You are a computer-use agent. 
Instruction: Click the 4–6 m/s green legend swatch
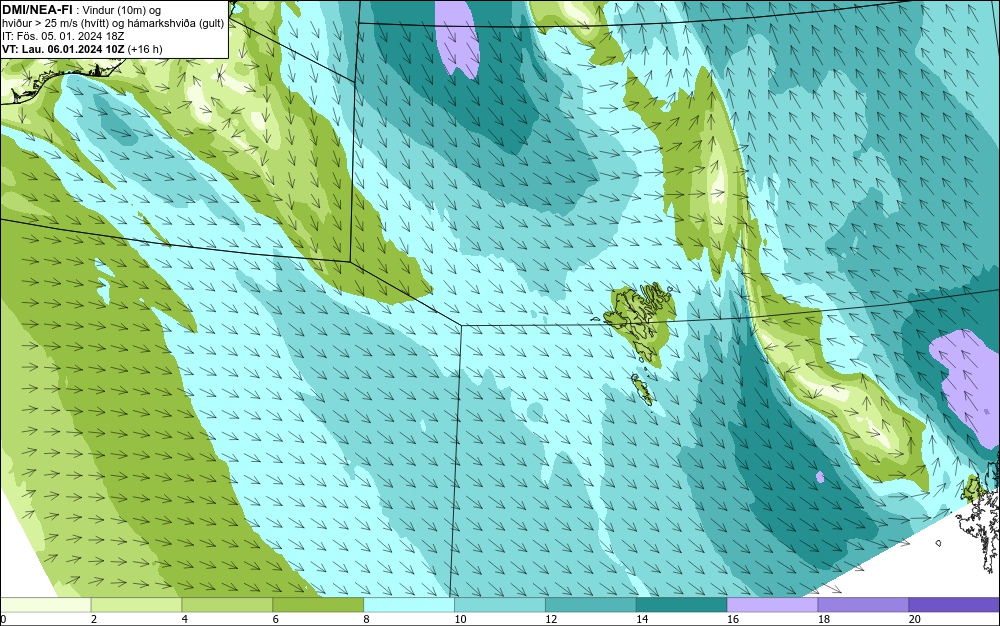point(227,604)
